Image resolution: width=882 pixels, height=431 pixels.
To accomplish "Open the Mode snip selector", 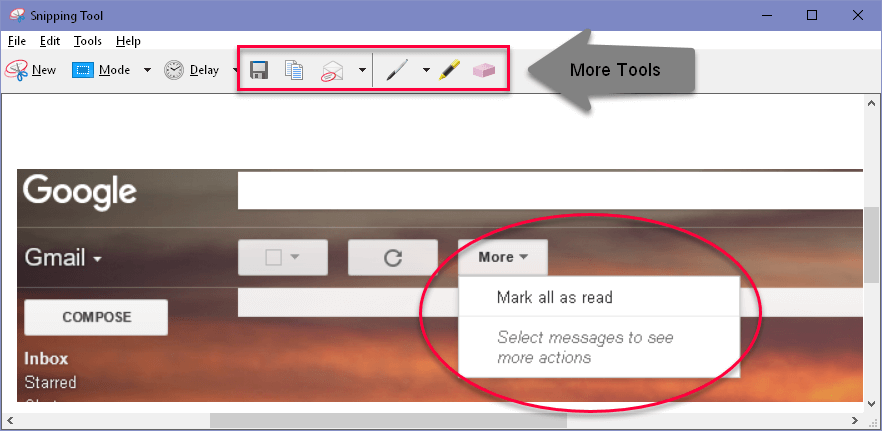I will click(x=101, y=70).
